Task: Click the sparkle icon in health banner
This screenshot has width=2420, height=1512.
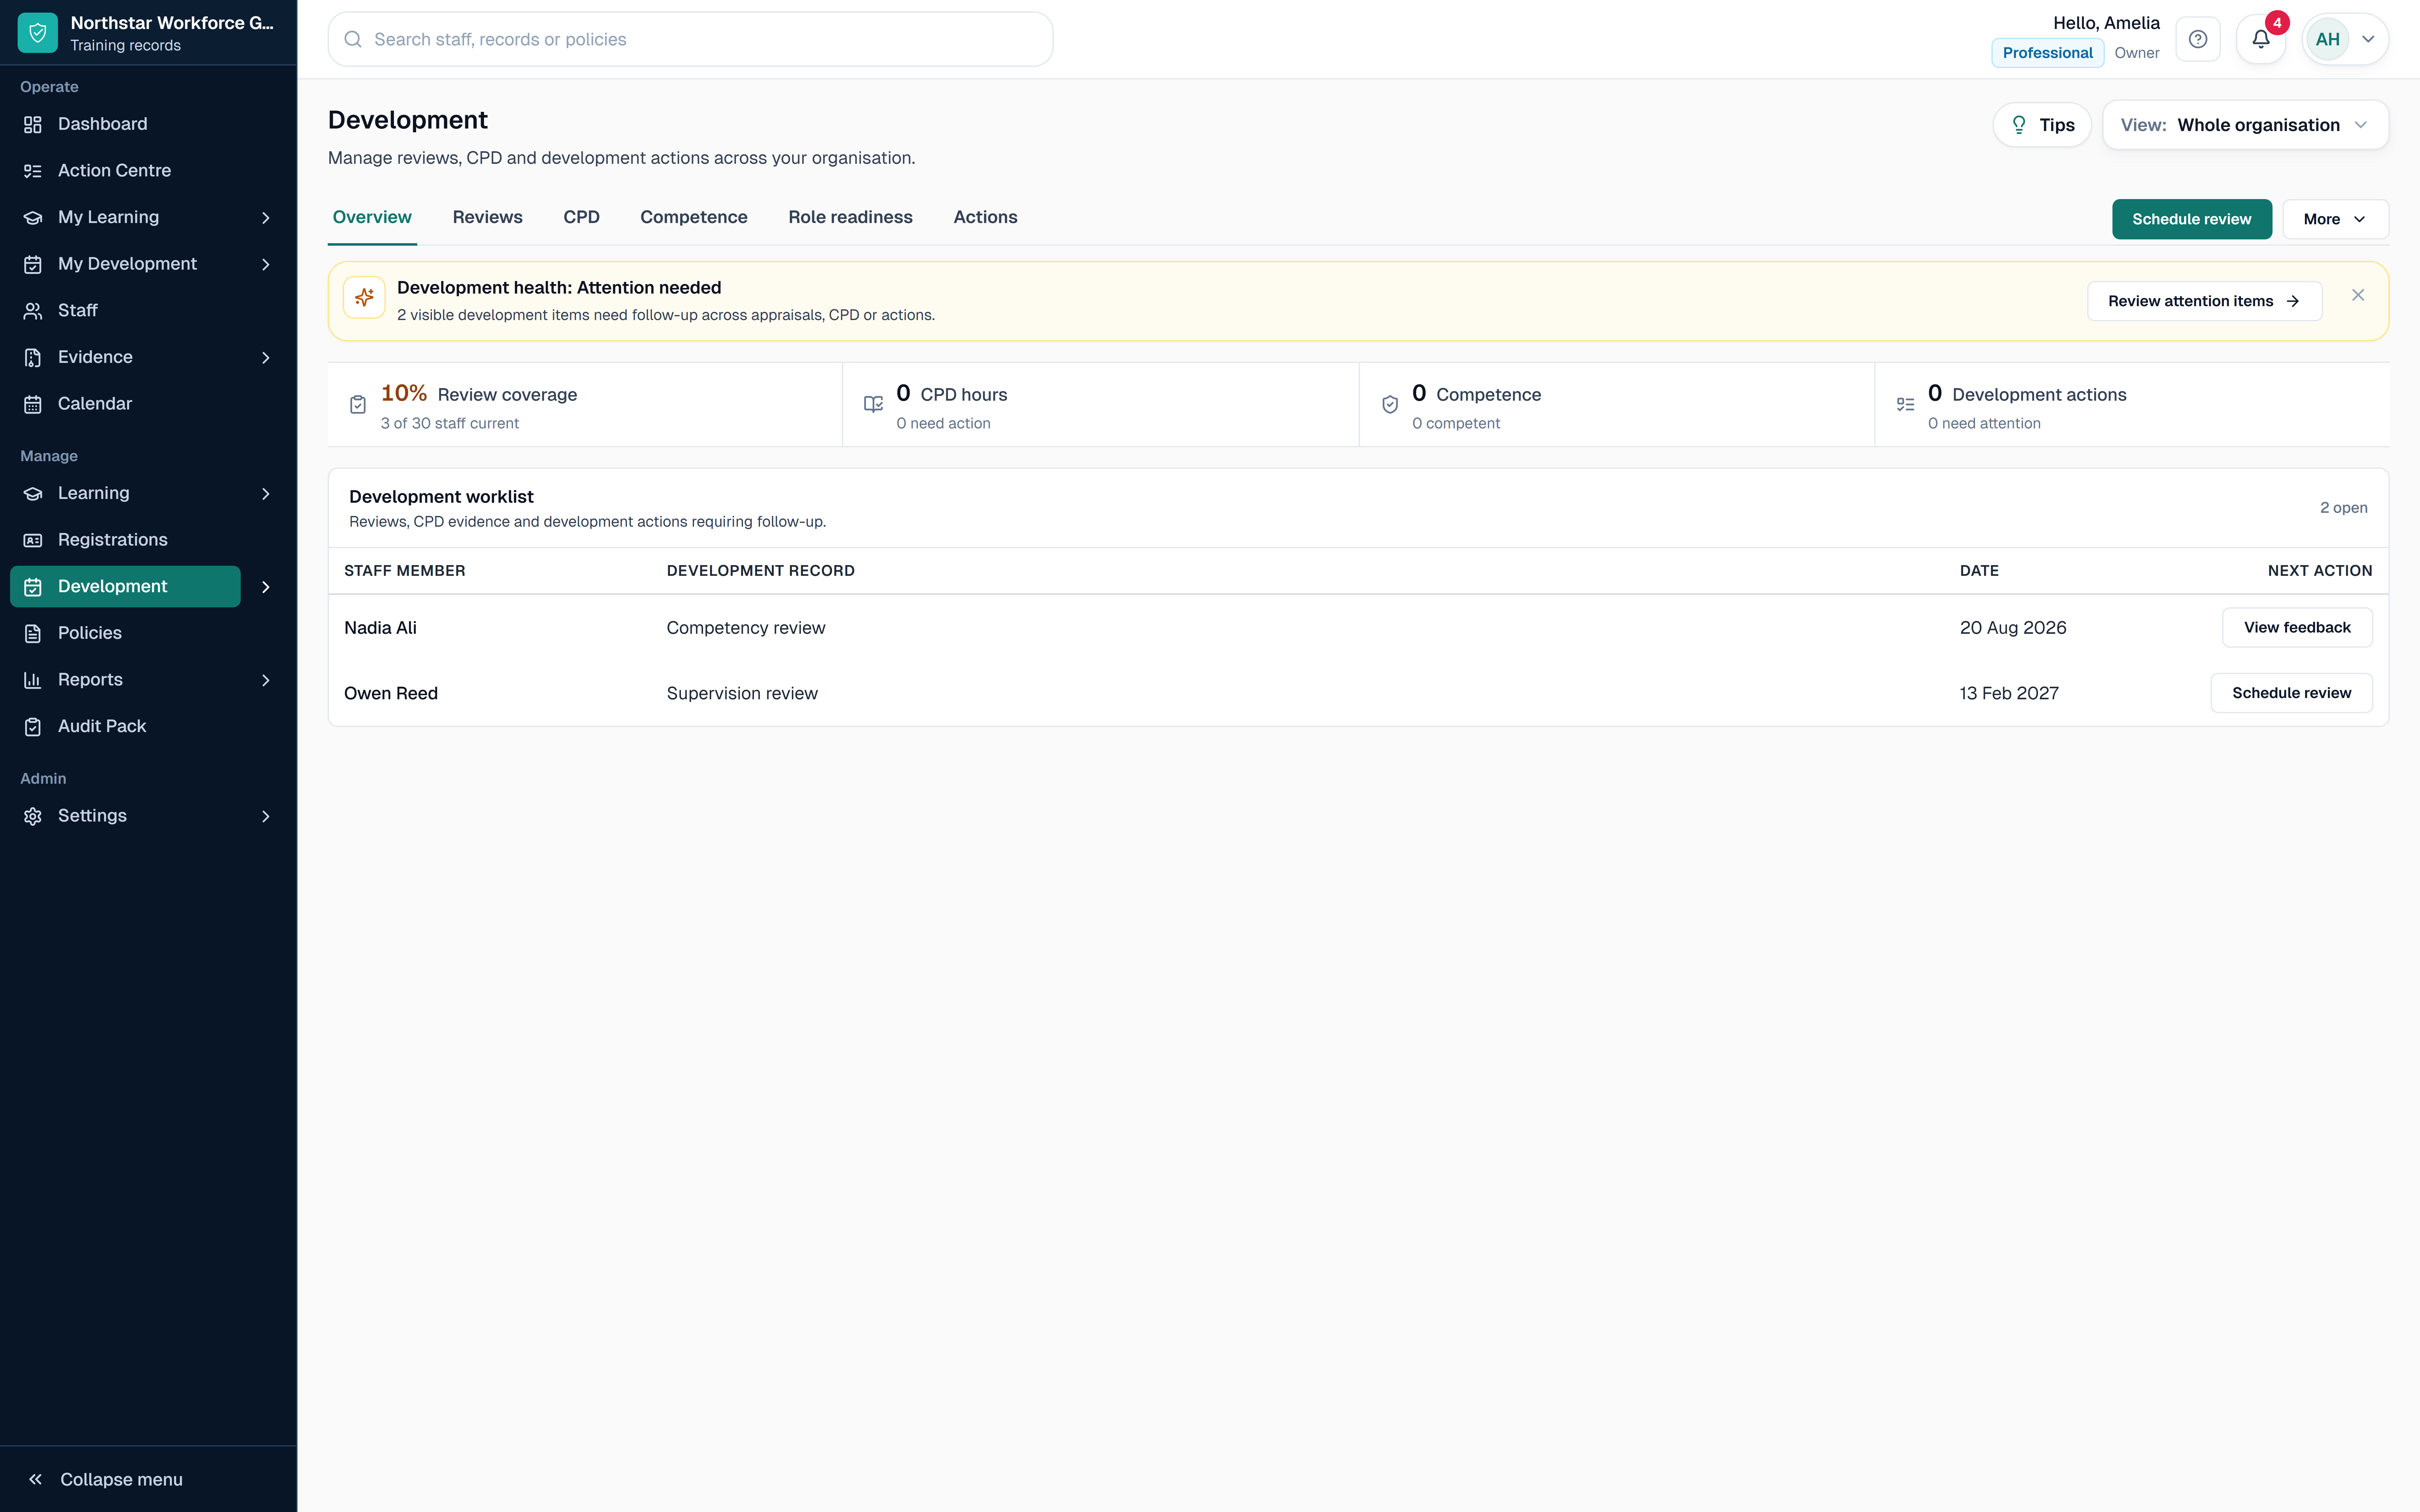Action: (x=364, y=297)
